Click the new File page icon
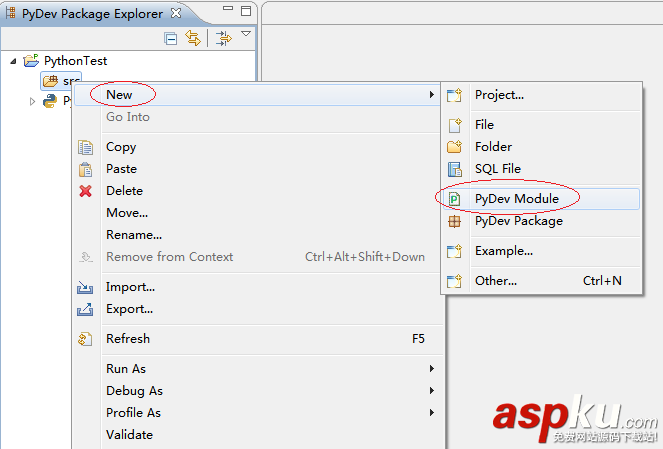The height and width of the screenshot is (449, 663). pyautogui.click(x=455, y=126)
